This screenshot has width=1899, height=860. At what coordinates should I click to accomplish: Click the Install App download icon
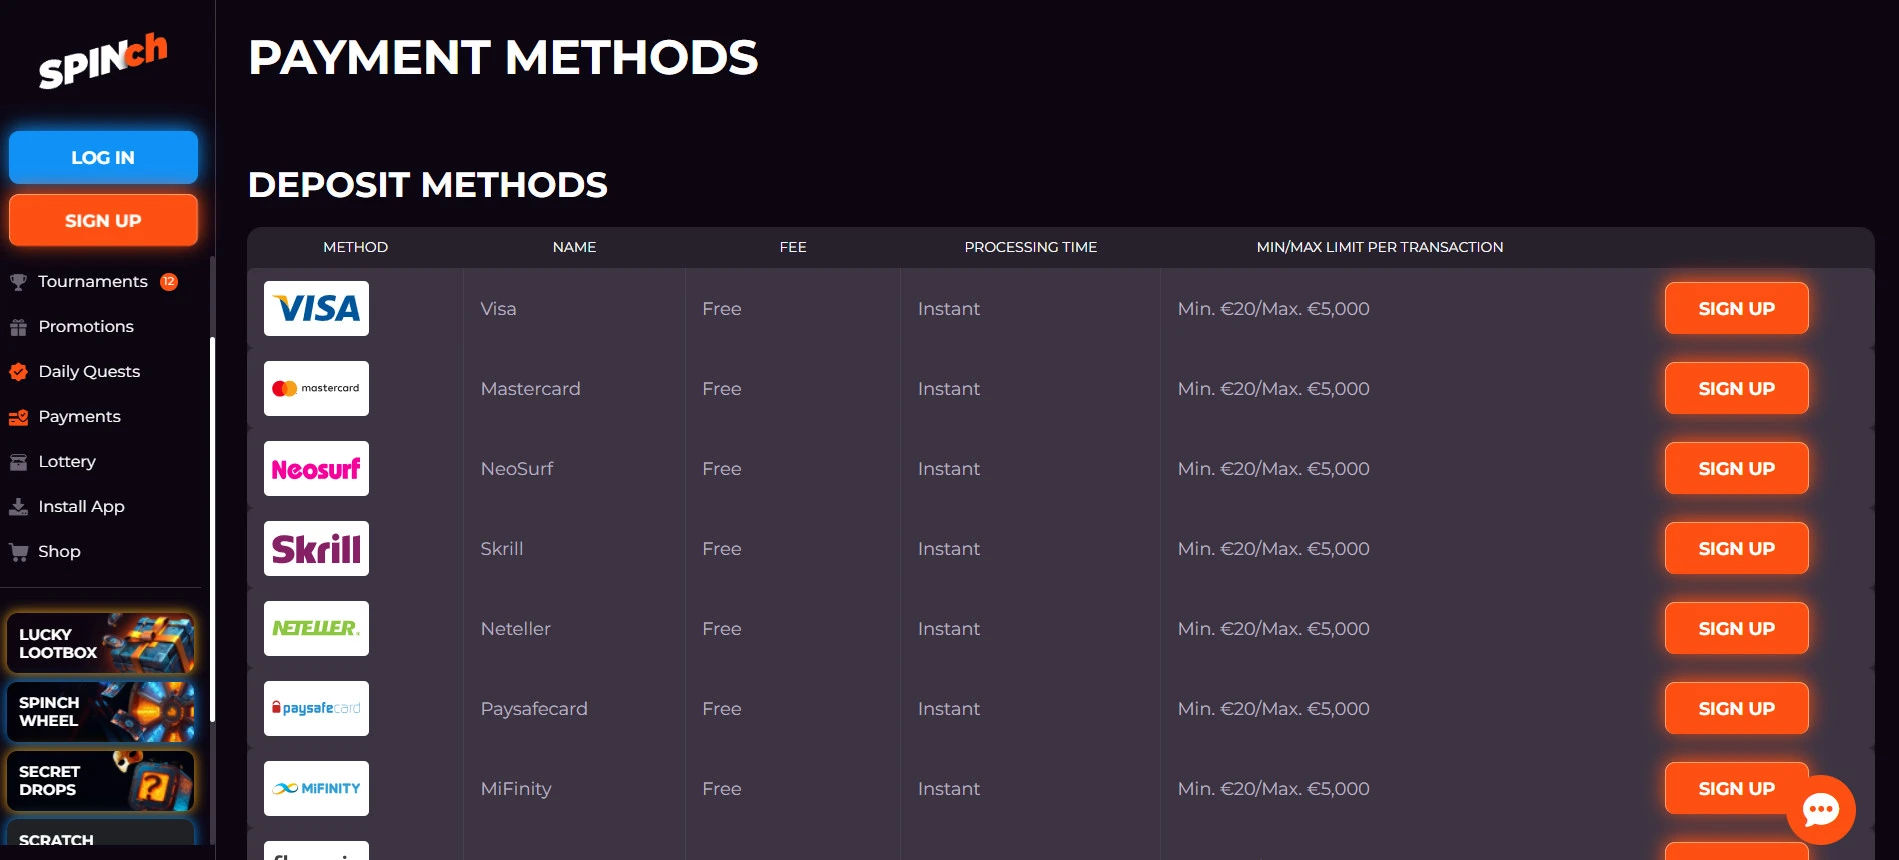(18, 507)
